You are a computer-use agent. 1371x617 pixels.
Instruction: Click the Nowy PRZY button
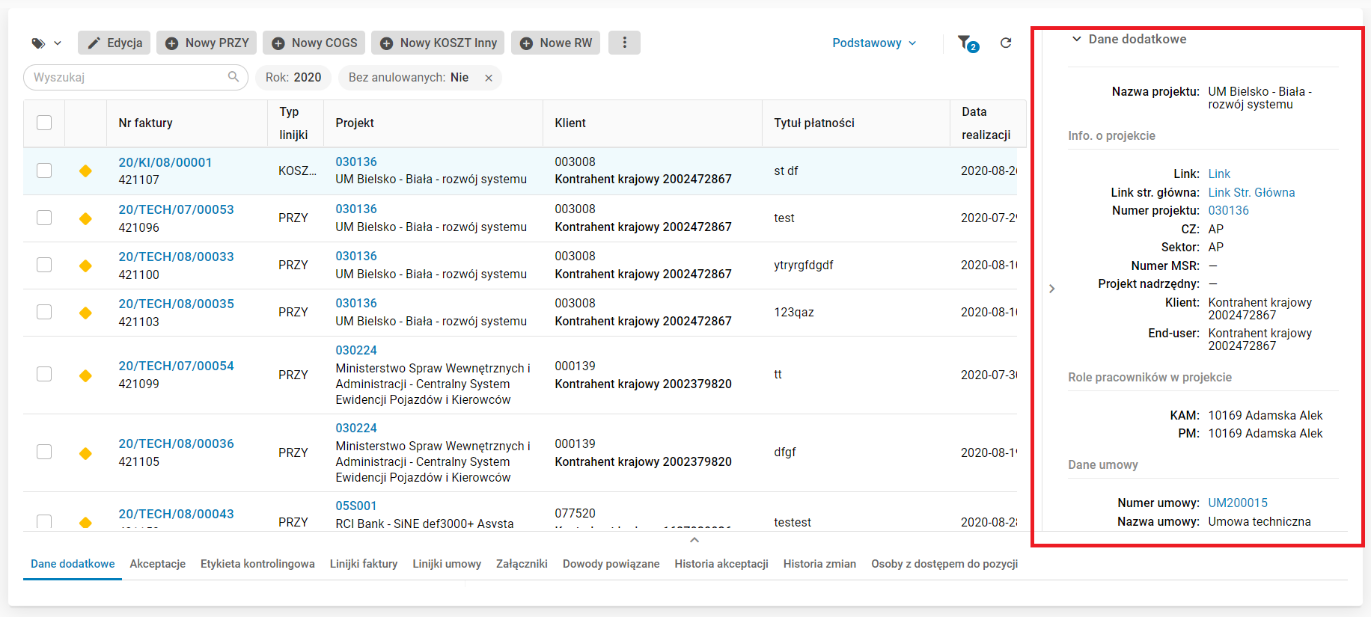(x=207, y=43)
